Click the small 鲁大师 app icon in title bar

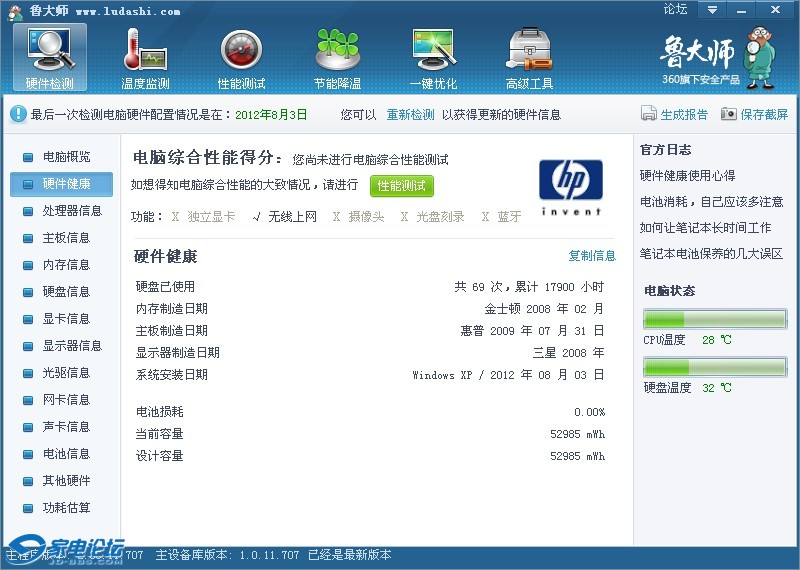(15, 12)
